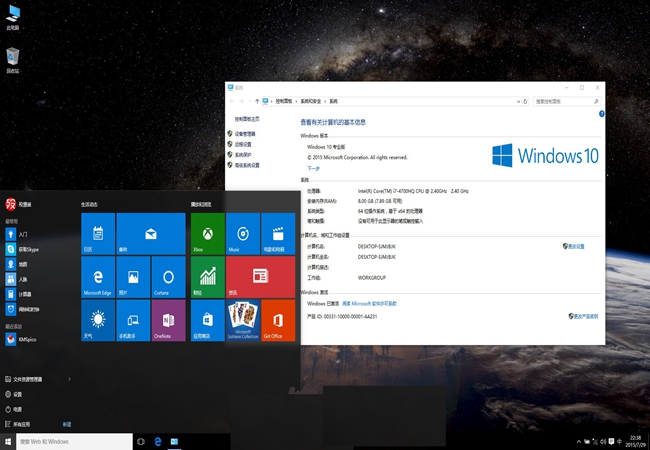Click Control Panel breadcrumb in address bar
This screenshot has width=650, height=450.
pos(284,101)
